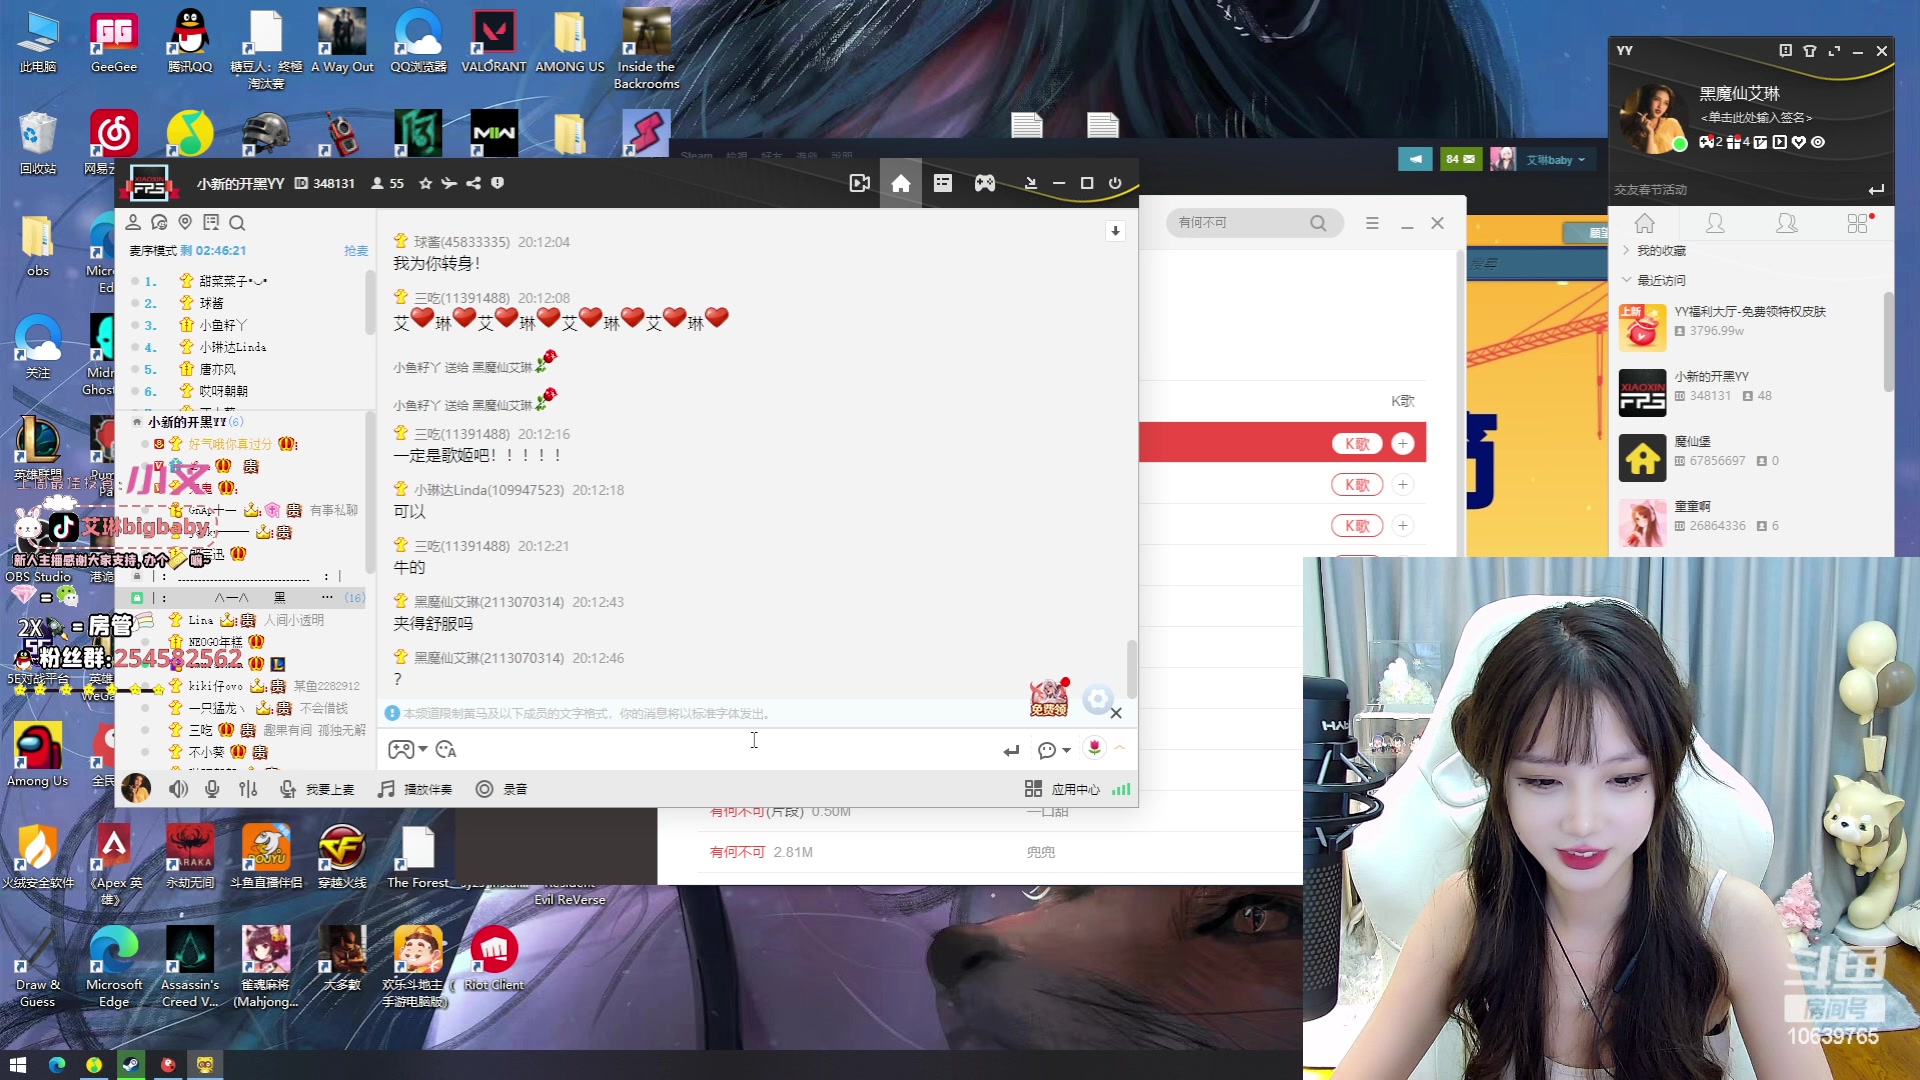Open the gamepad icon in channel header
Image resolution: width=1920 pixels, height=1080 pixels.
985,183
